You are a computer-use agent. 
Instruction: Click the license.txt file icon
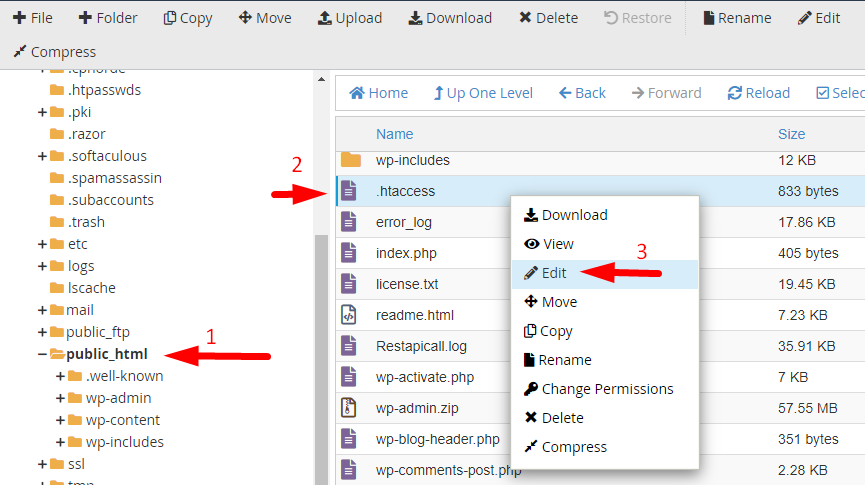click(349, 284)
